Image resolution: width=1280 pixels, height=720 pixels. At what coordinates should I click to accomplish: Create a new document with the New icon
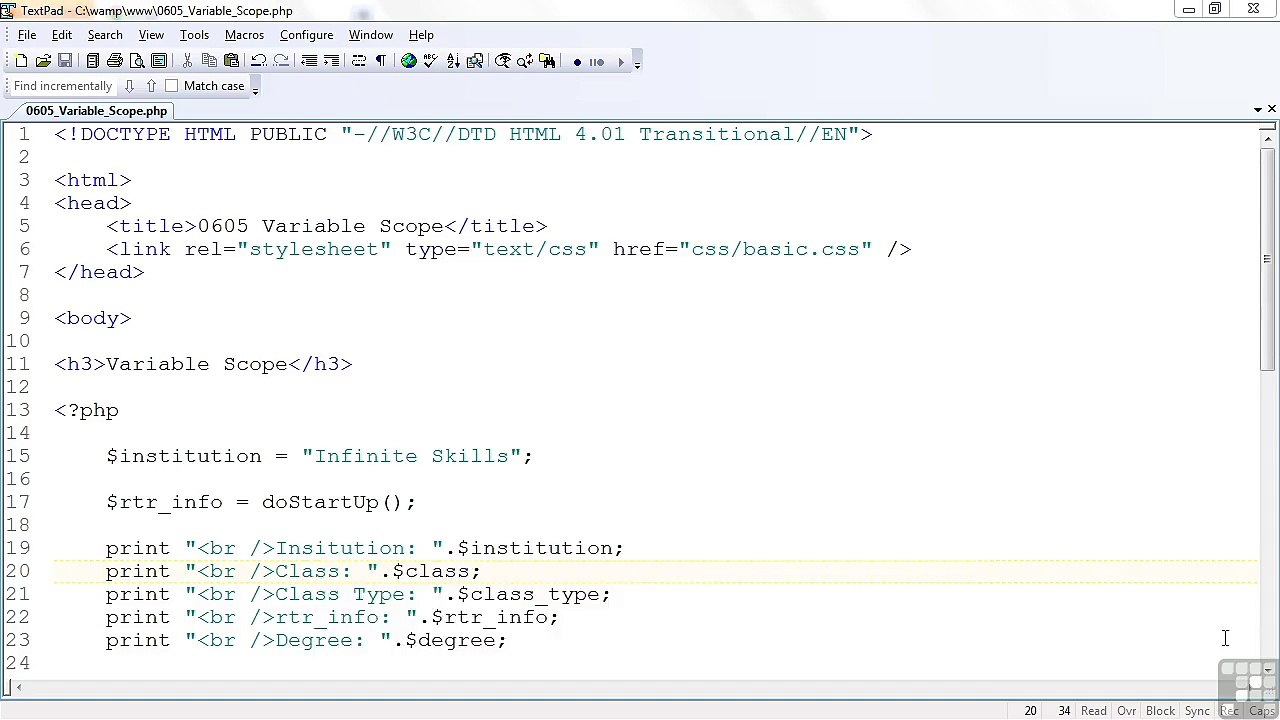(x=21, y=61)
